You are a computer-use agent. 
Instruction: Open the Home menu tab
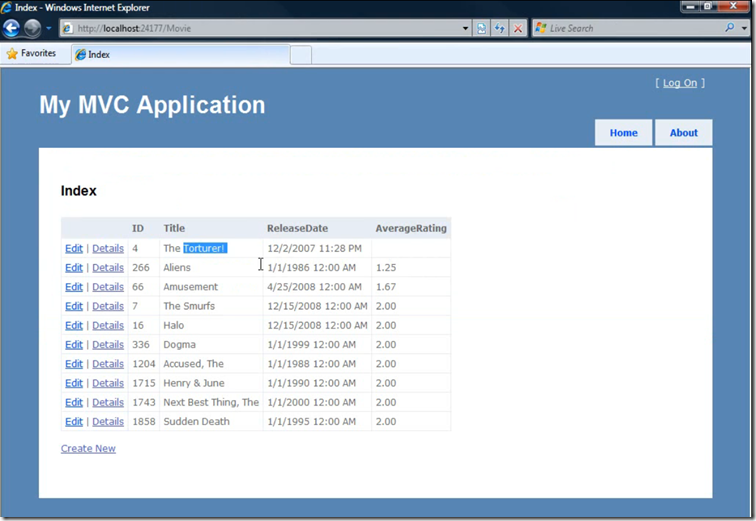623,133
